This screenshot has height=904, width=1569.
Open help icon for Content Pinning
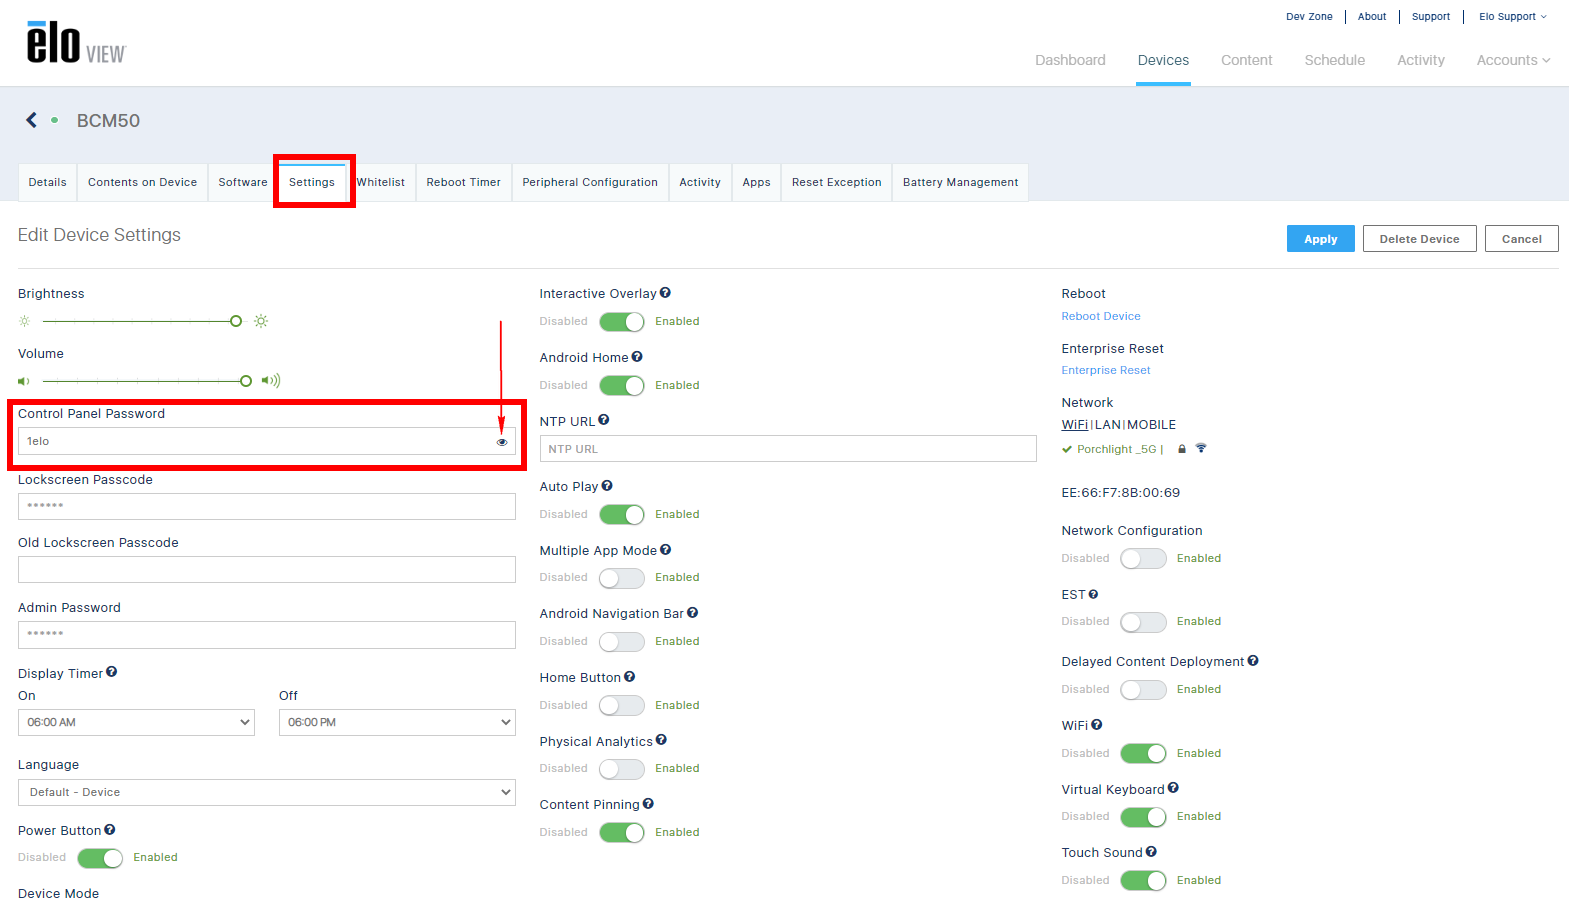648,804
